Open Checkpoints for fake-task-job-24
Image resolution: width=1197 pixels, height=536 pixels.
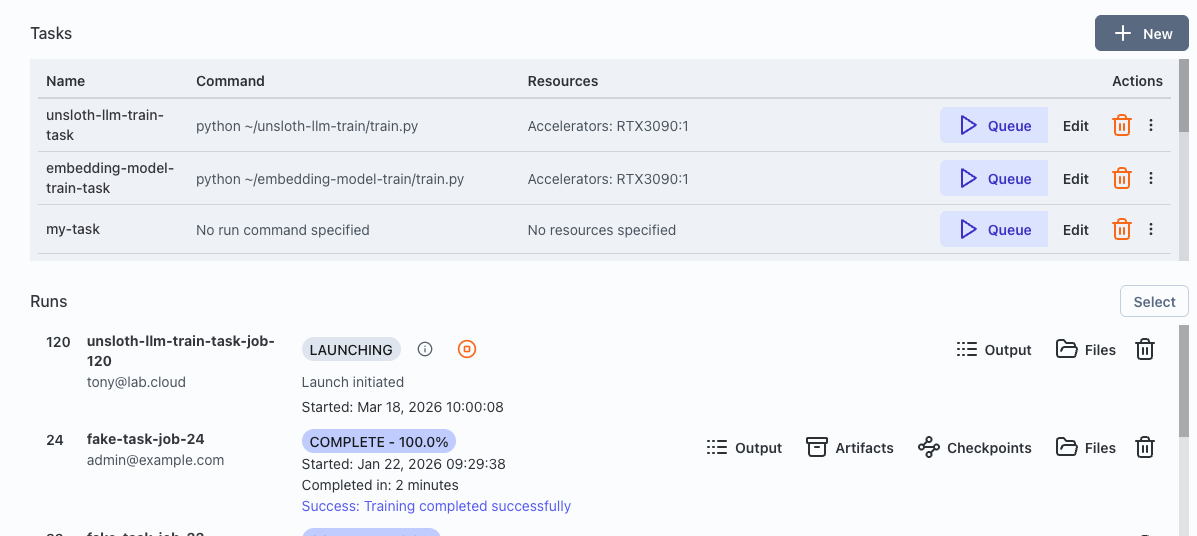[x=974, y=448]
